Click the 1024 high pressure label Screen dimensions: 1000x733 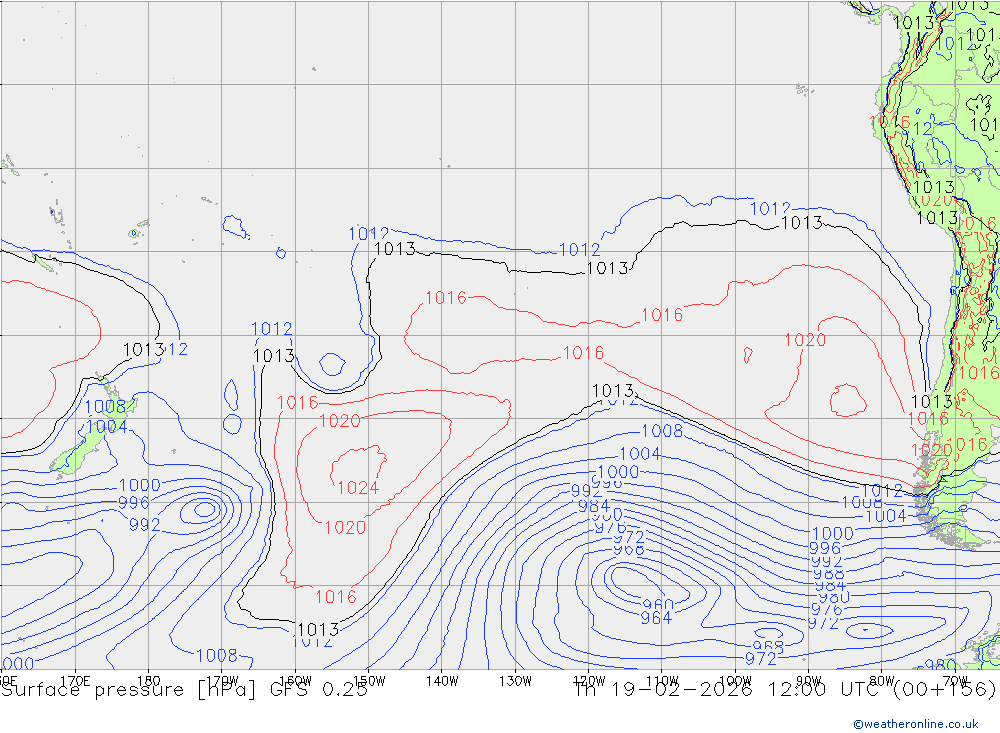pos(358,488)
